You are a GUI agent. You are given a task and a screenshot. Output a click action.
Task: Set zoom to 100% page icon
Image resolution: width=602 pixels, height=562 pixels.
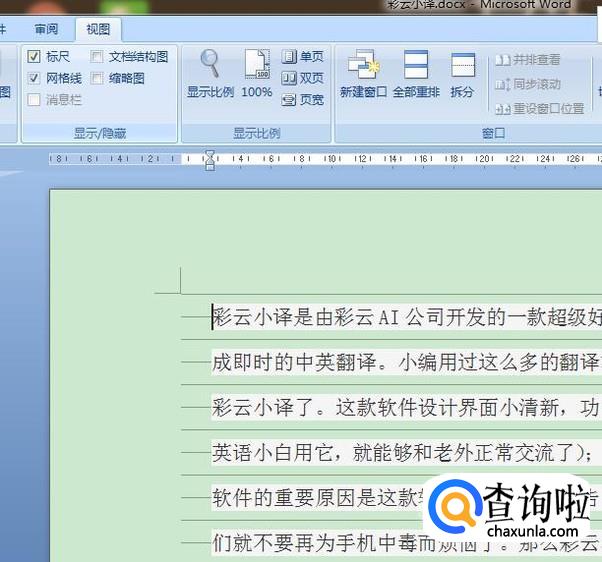pos(257,74)
